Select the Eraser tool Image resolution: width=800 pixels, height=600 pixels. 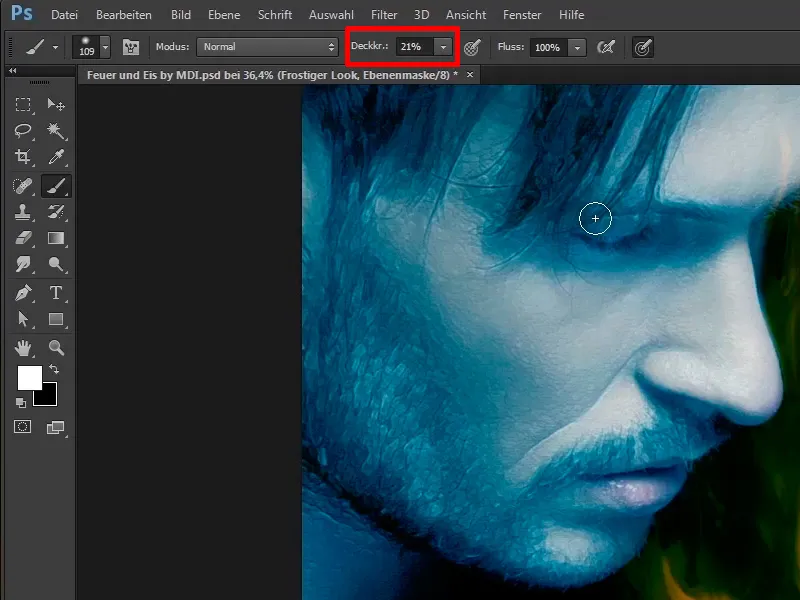point(23,238)
